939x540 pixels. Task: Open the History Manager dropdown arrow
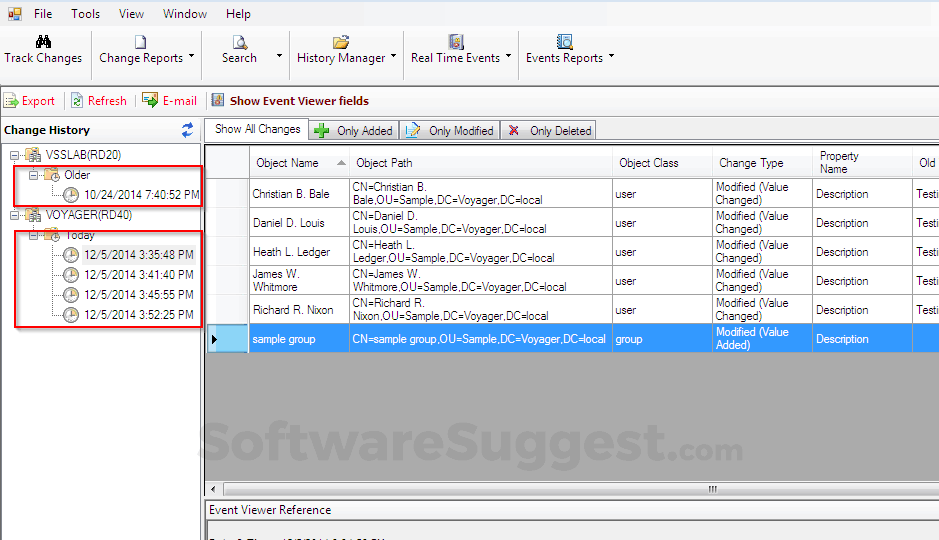(393, 56)
